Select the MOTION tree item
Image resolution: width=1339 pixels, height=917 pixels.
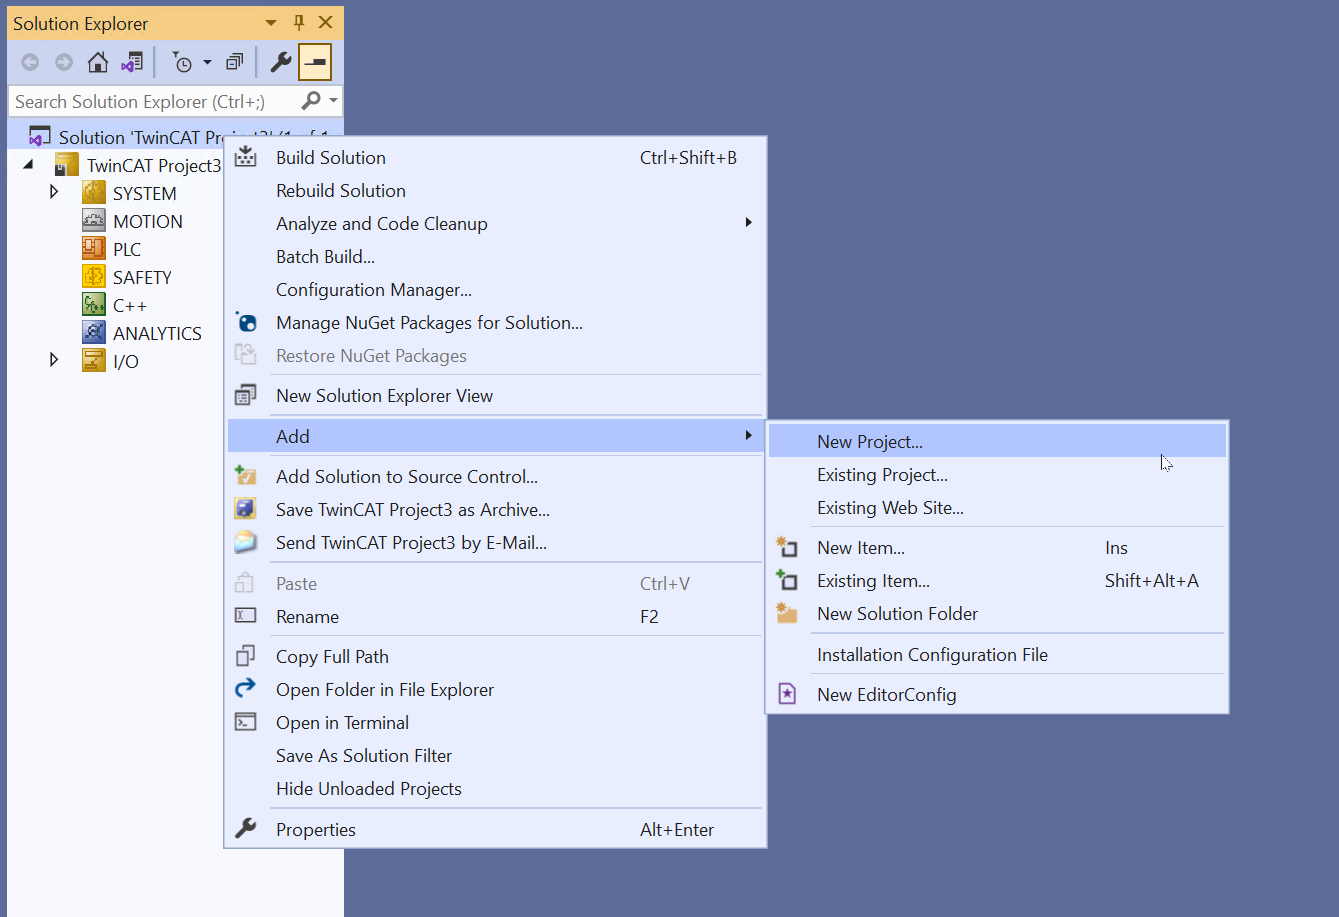tap(148, 221)
